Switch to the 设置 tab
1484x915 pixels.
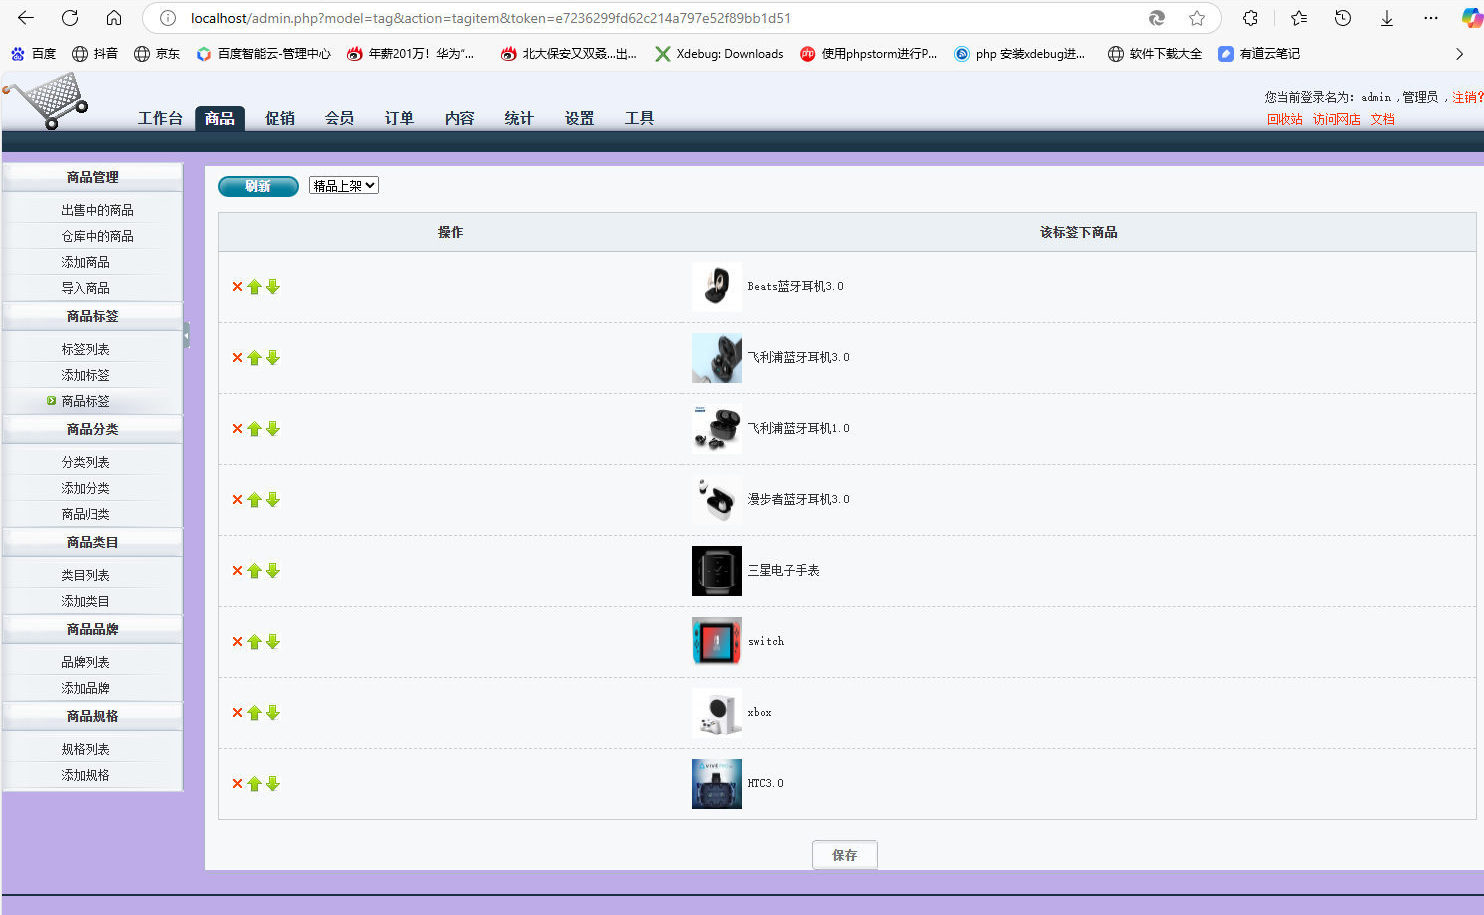(579, 118)
